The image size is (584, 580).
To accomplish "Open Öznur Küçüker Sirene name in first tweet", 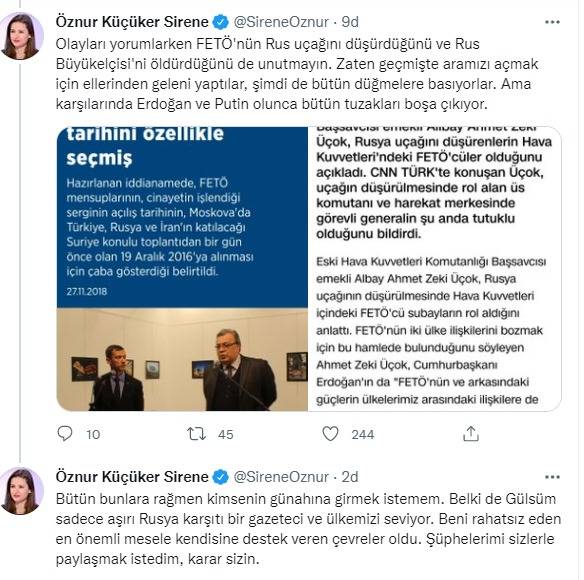I will tap(132, 22).
